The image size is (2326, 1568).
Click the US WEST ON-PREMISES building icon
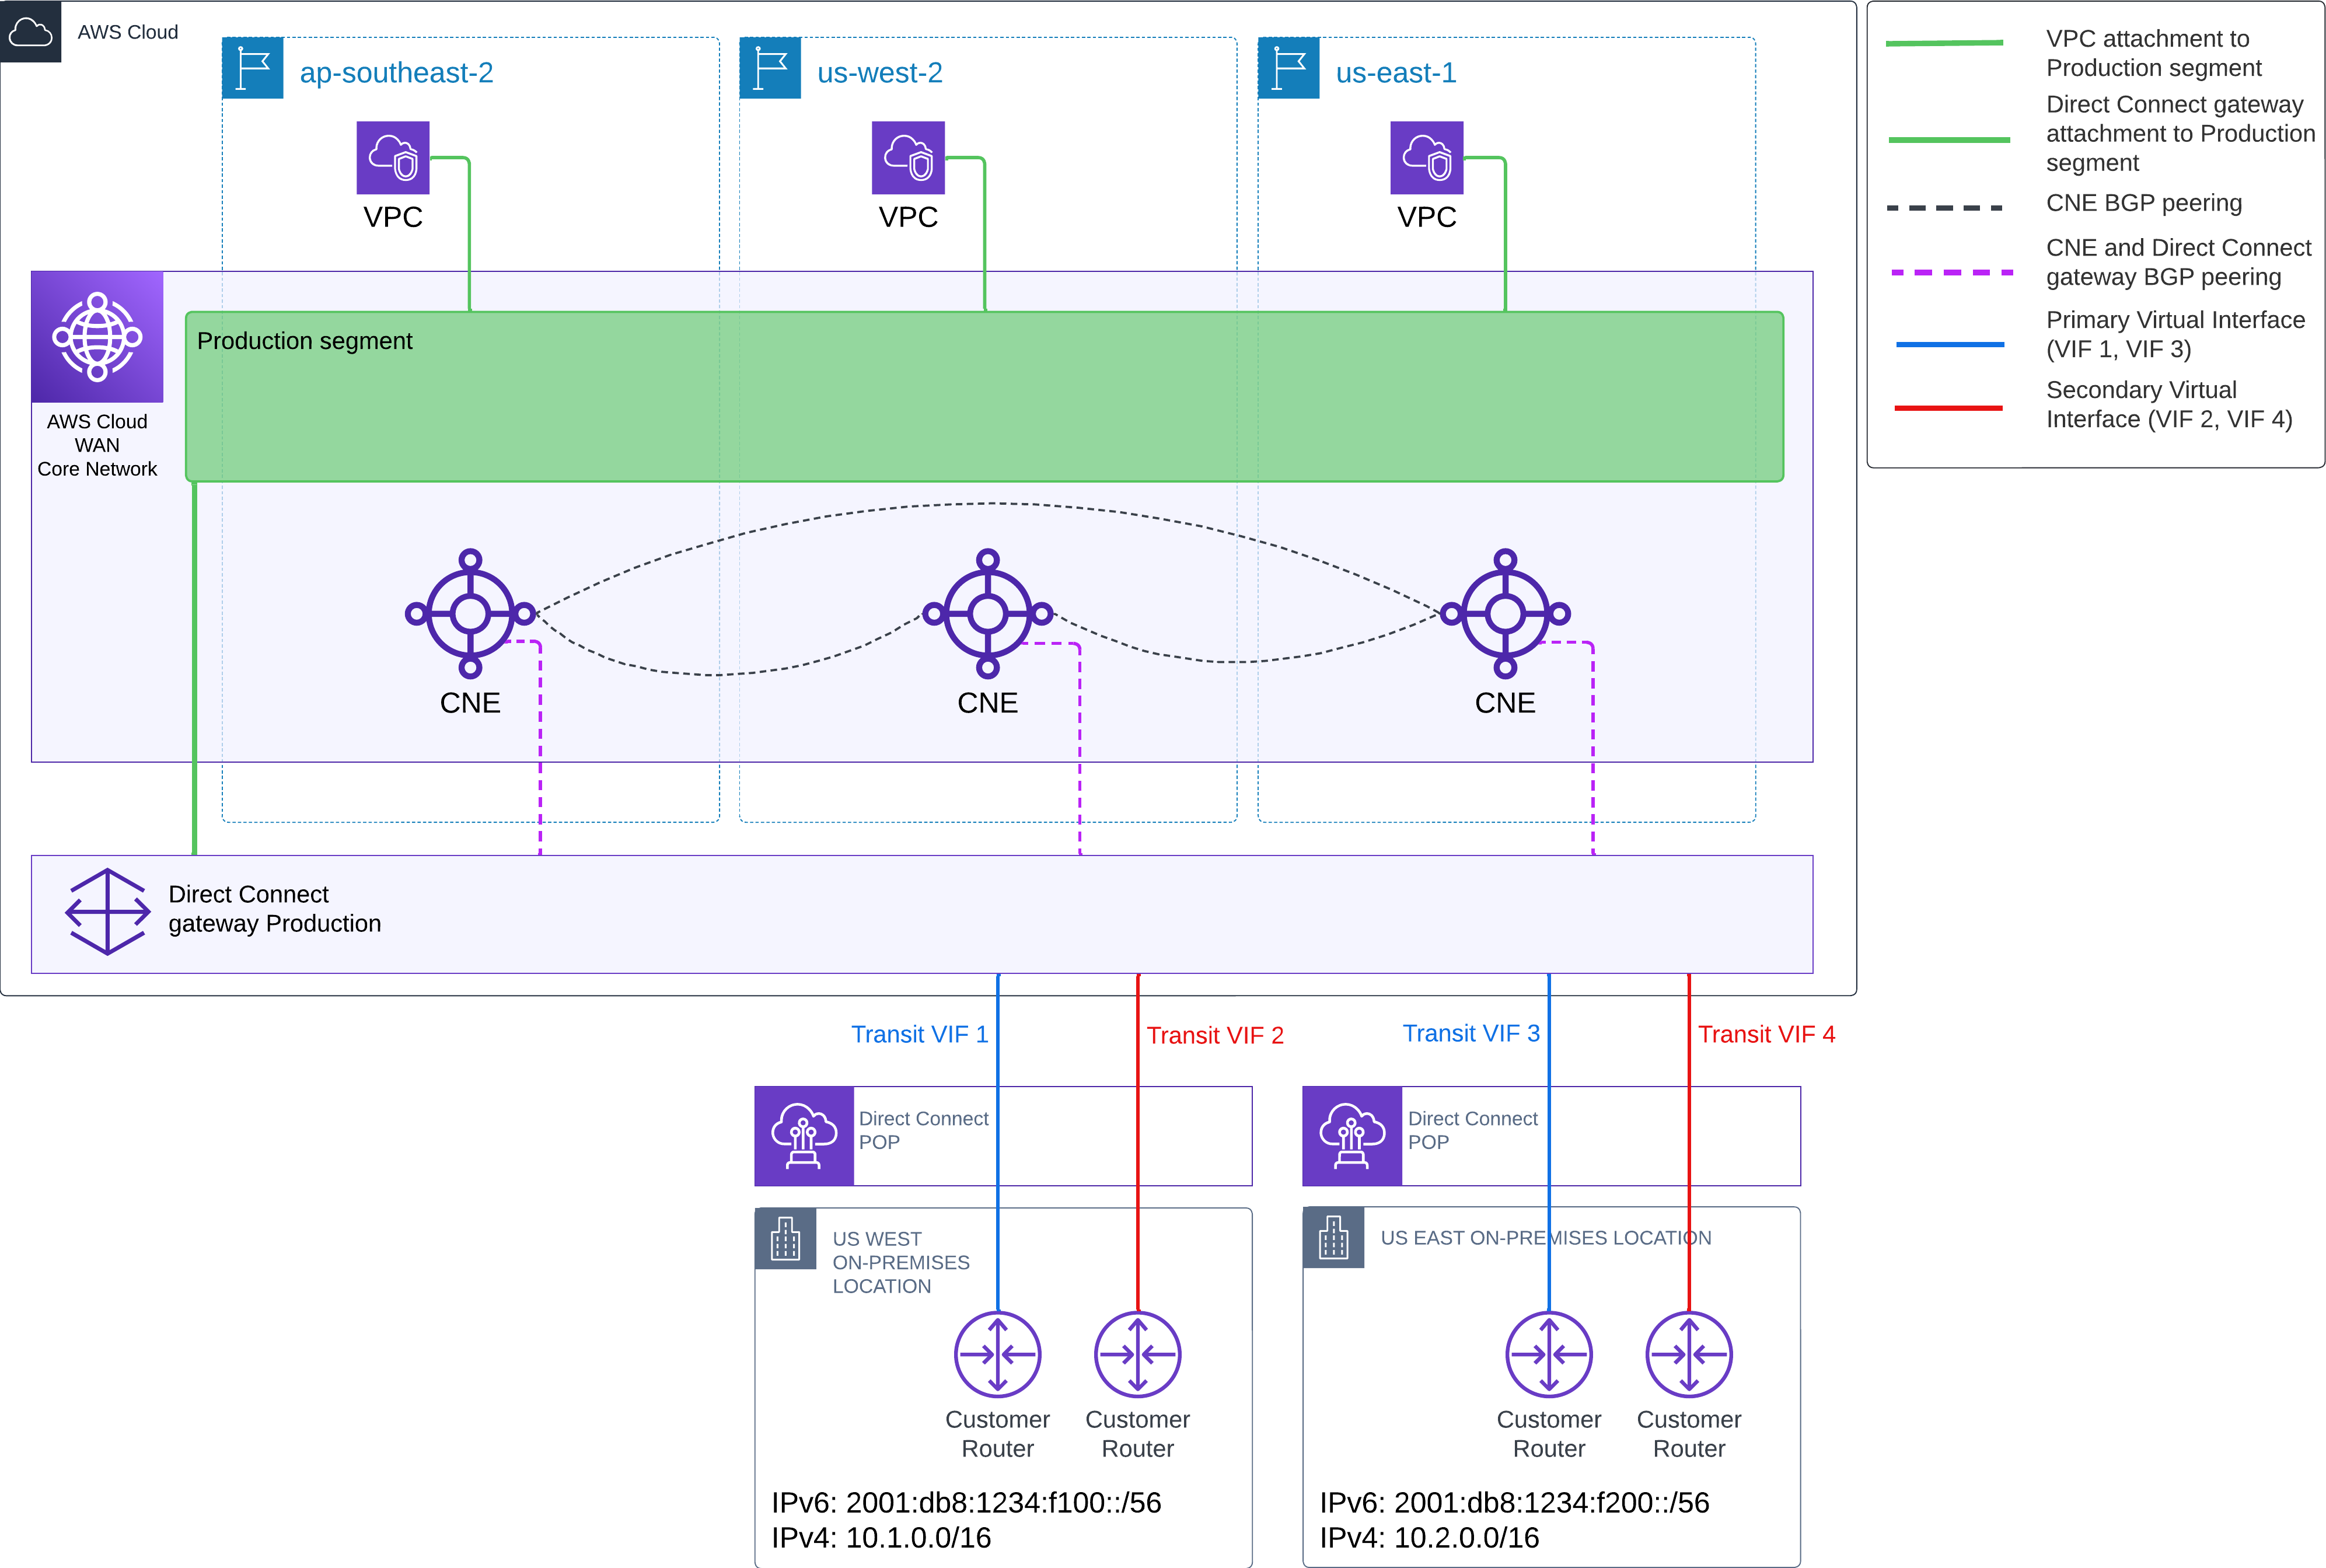785,1239
